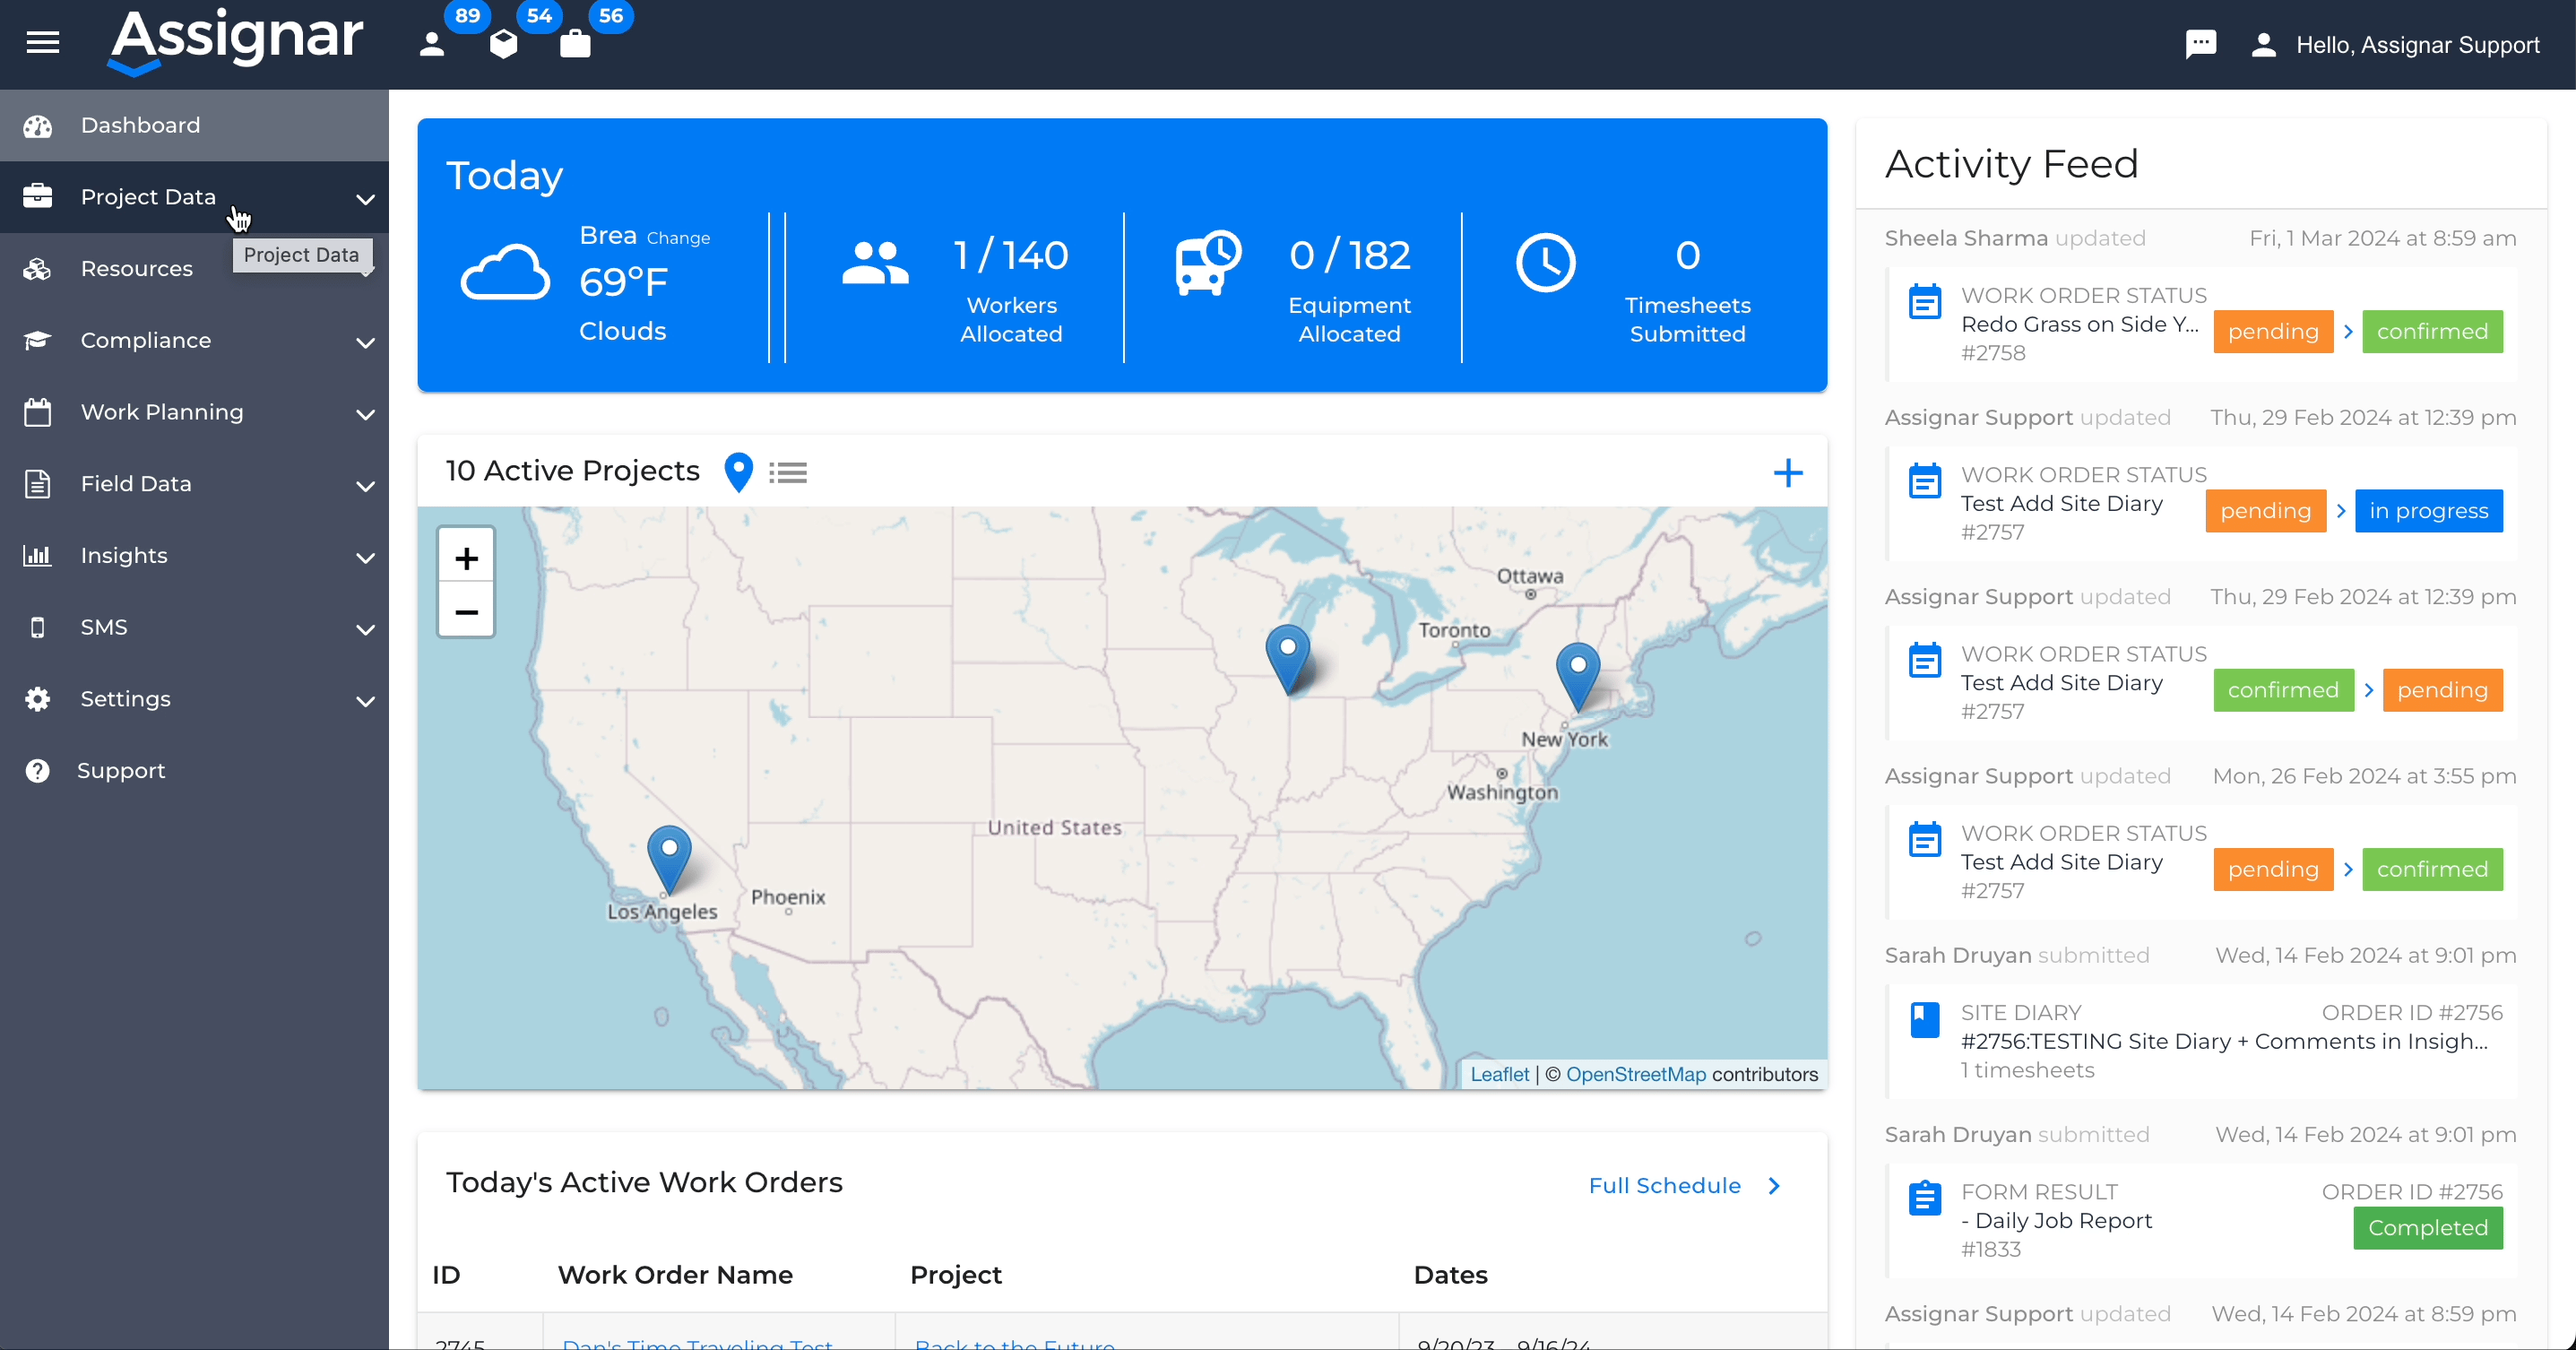Expand the SMS submenu chevron
This screenshot has width=2576, height=1350.
tap(366, 629)
